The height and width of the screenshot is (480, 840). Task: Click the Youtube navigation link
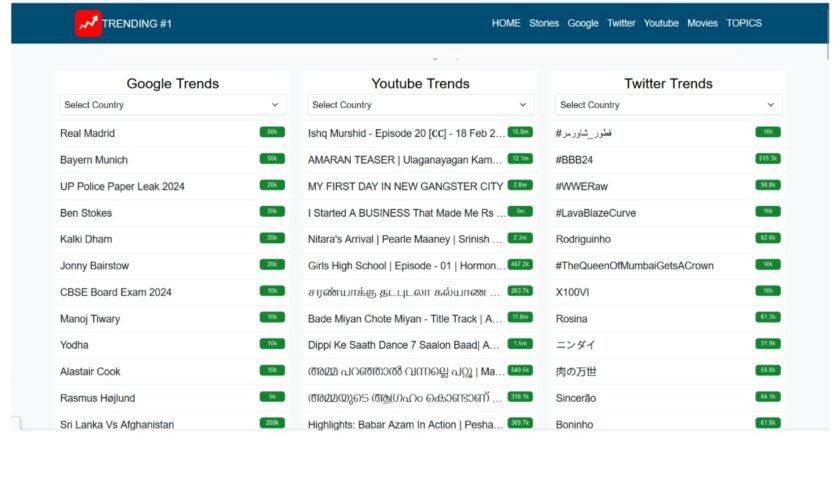pos(661,23)
